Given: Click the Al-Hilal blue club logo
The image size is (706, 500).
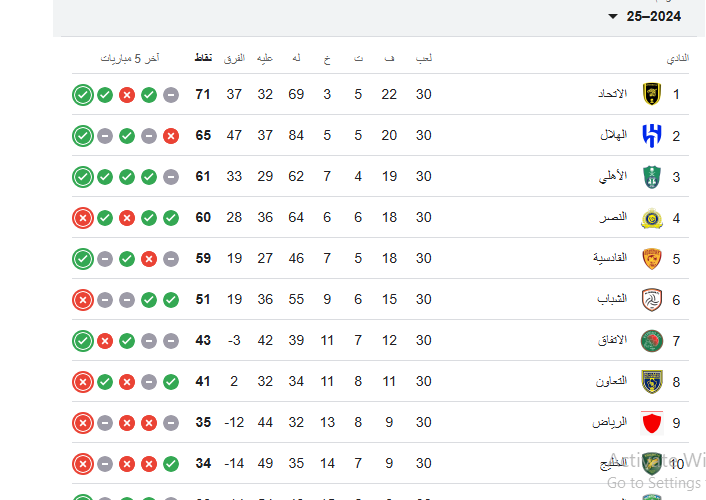Looking at the screenshot, I should click(x=652, y=135).
